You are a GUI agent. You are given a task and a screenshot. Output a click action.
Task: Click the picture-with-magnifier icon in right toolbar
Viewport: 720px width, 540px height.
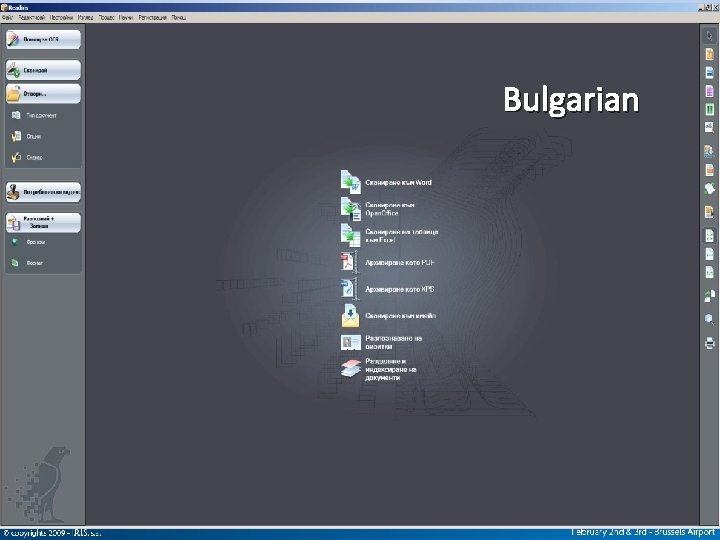click(709, 127)
